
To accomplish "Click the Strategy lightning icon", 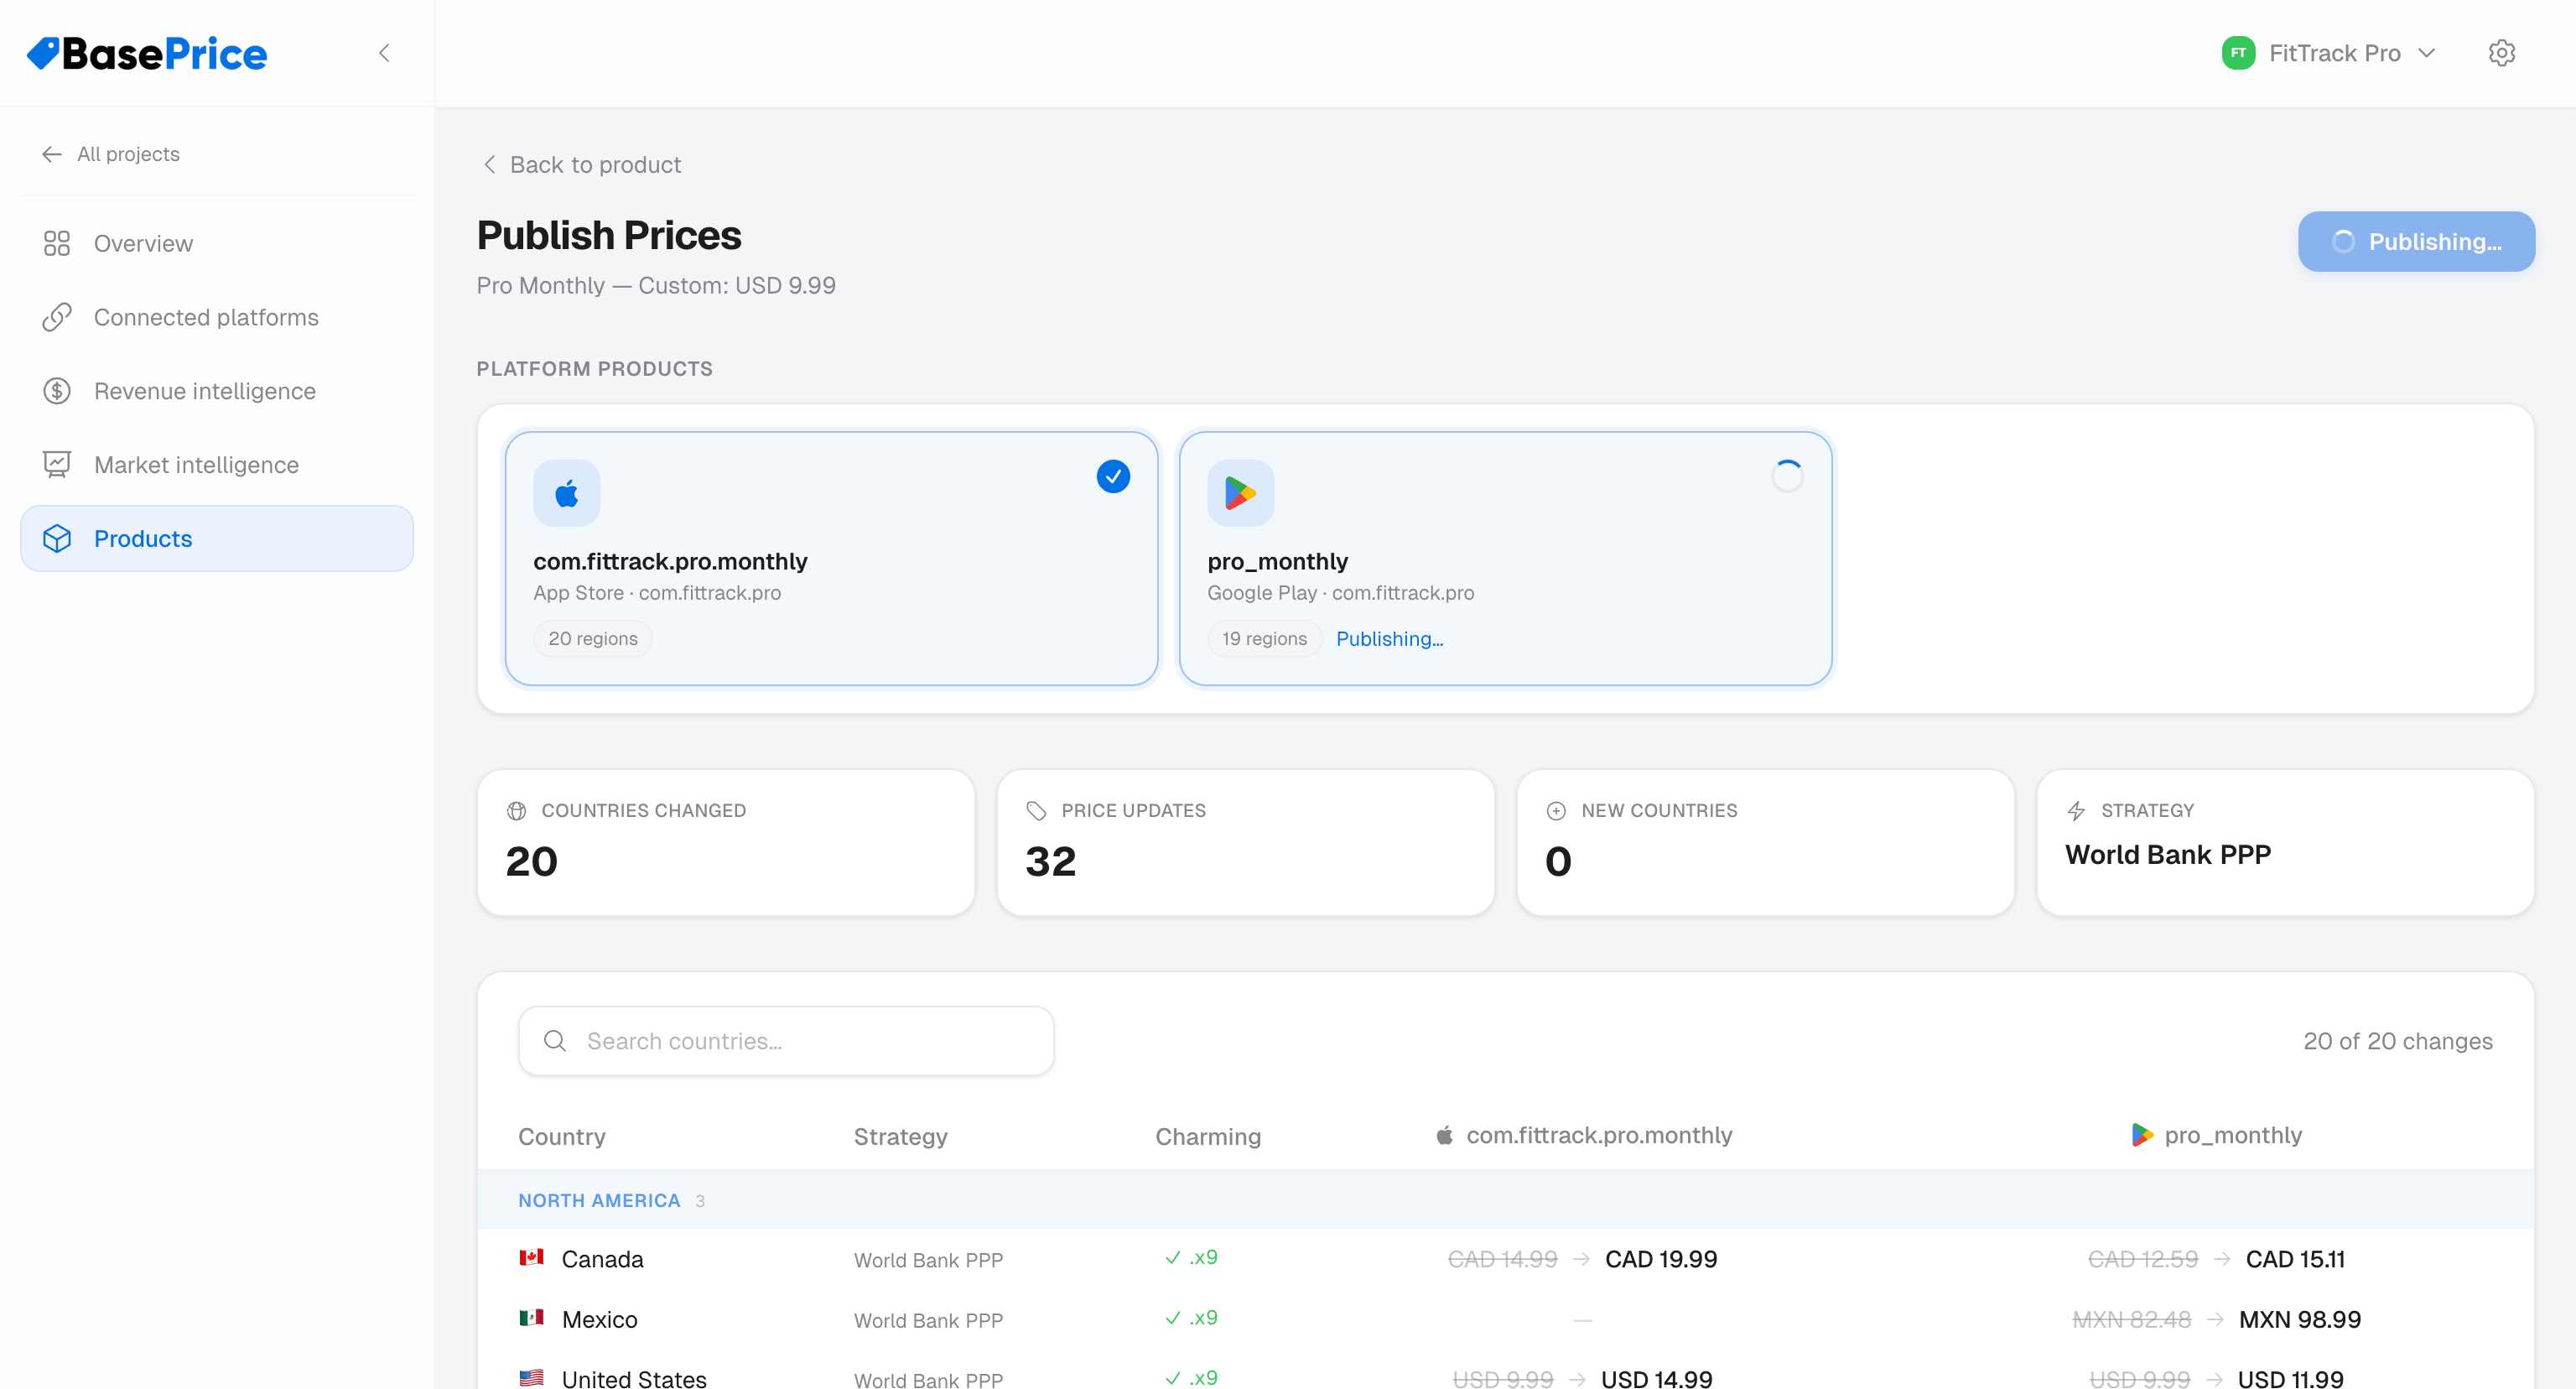I will coord(2076,811).
